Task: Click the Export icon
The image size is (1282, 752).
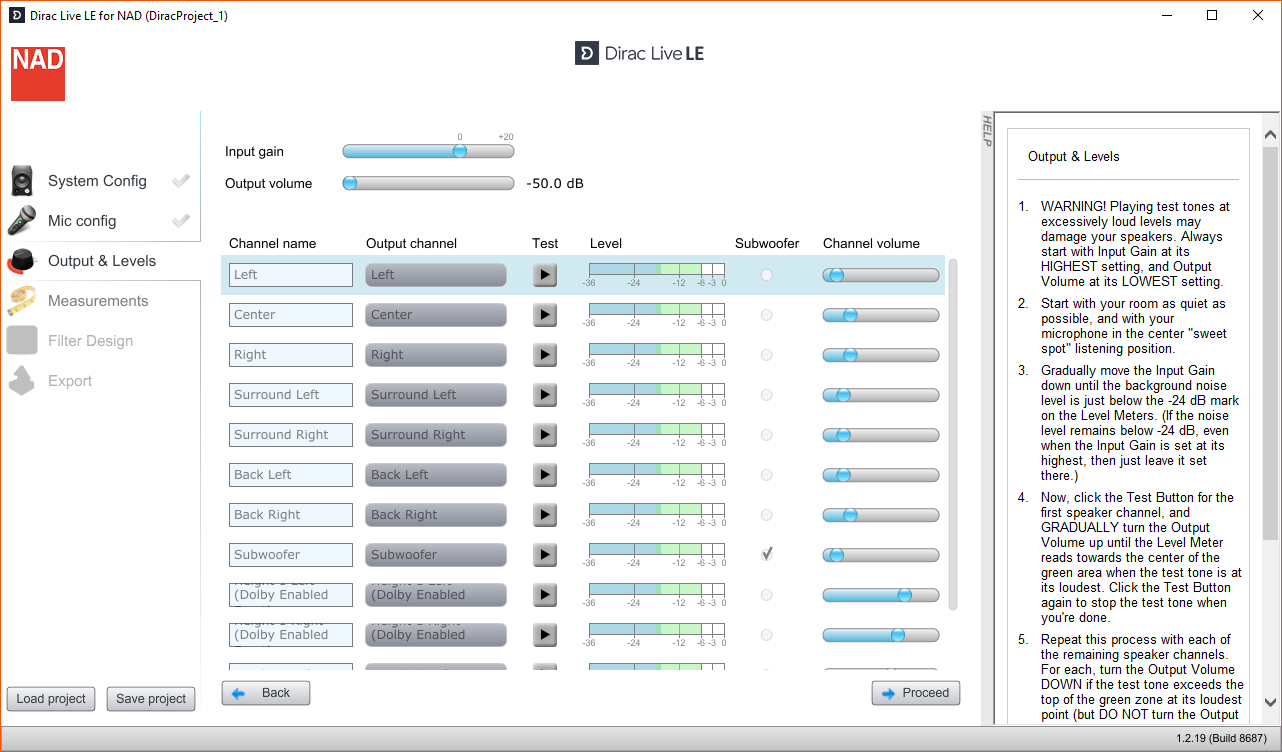Action: [x=23, y=381]
